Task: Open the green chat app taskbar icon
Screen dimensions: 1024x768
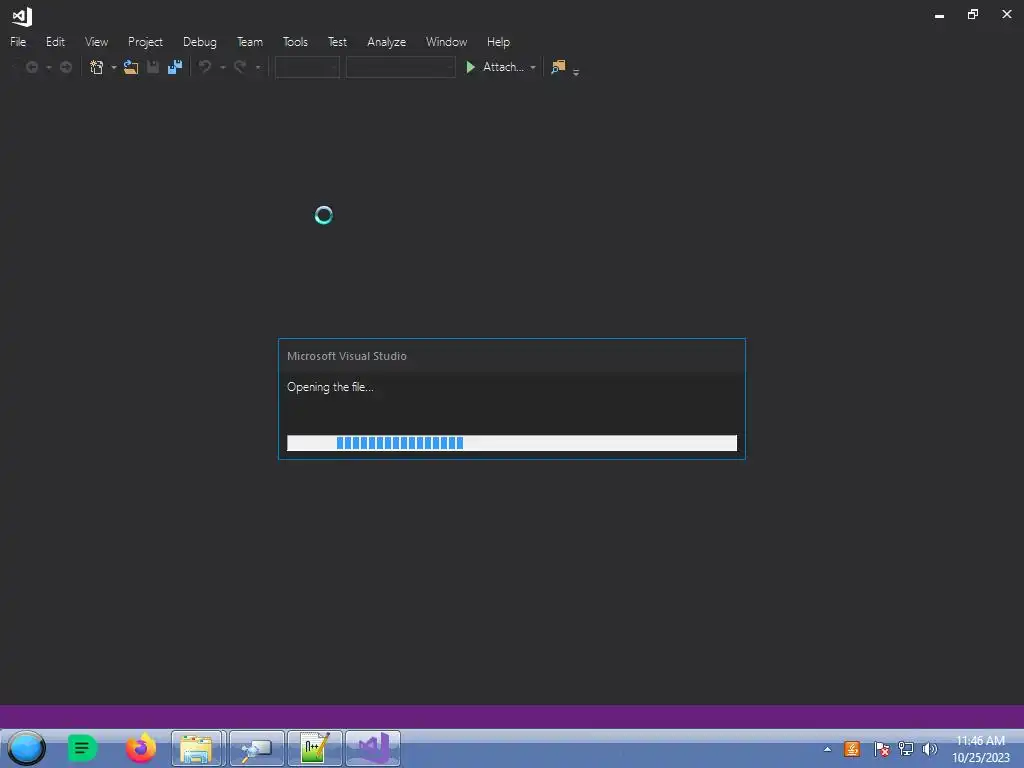Action: (82, 748)
